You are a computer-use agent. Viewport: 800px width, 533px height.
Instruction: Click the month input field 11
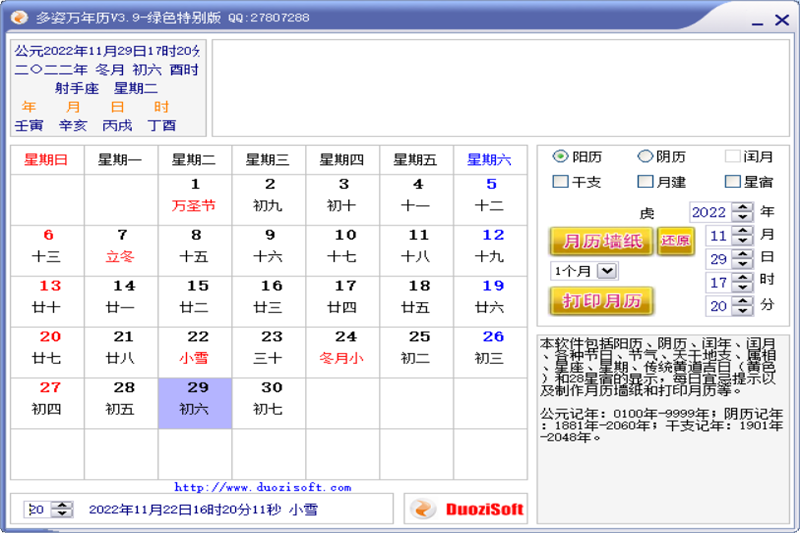[x=719, y=236]
